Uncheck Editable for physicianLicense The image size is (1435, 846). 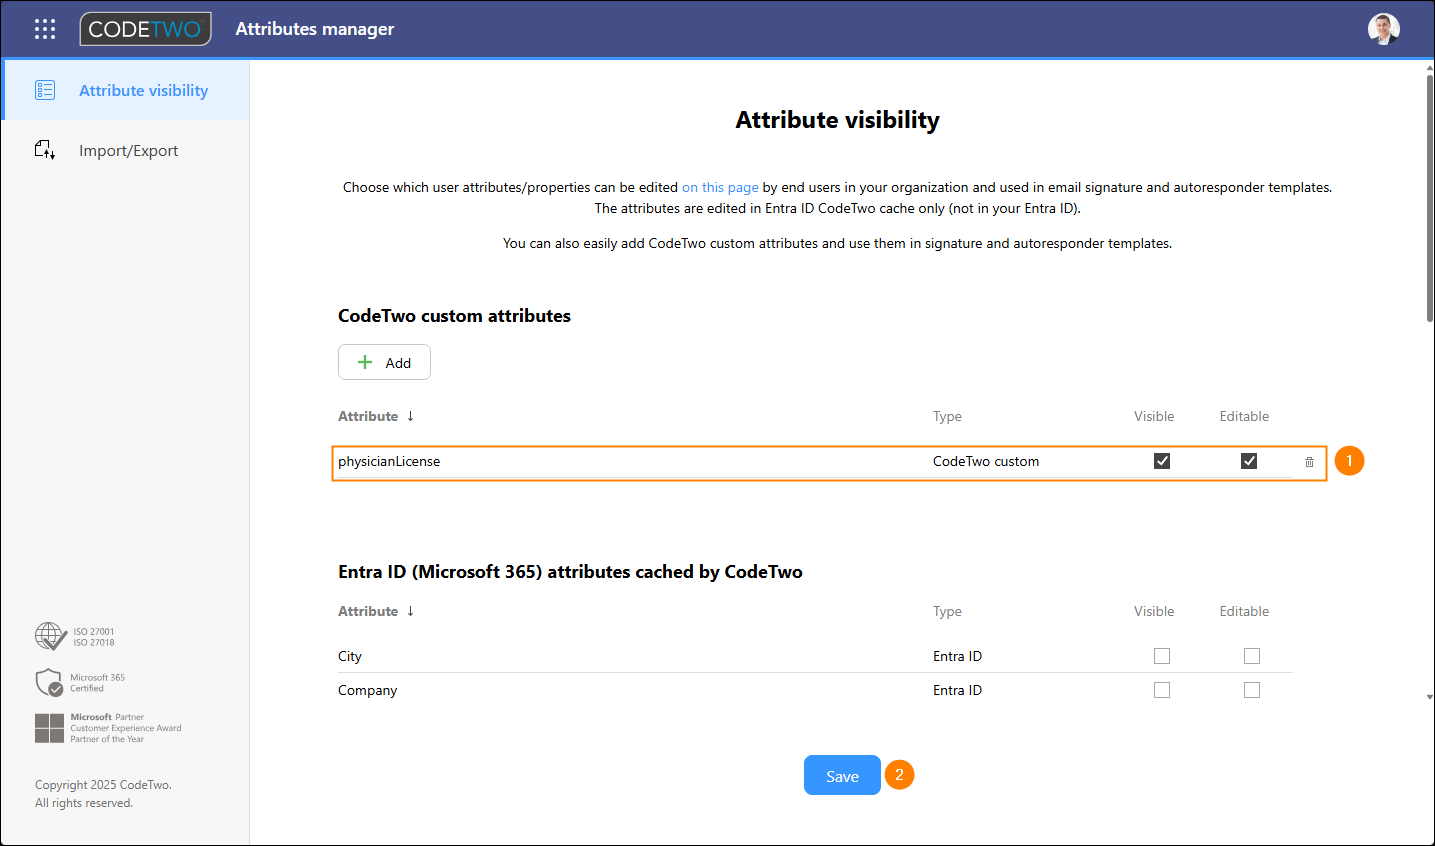coord(1248,461)
